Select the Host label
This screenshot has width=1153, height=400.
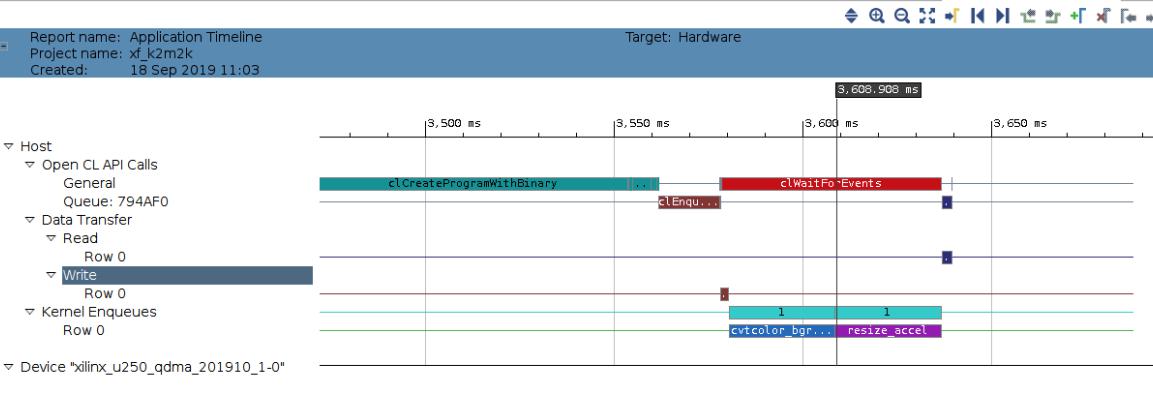pos(36,146)
